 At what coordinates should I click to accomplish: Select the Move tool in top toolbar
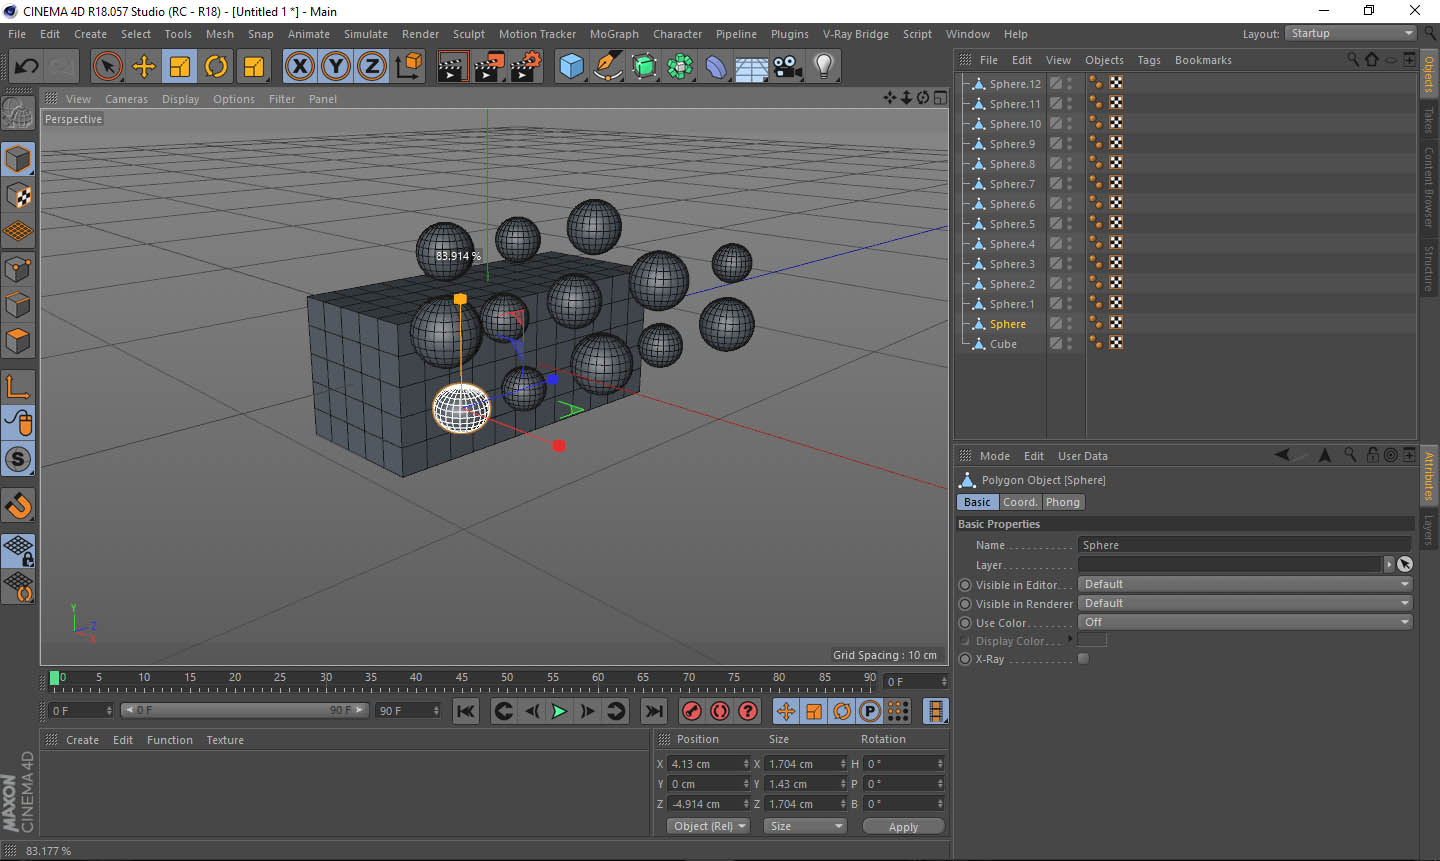(144, 67)
